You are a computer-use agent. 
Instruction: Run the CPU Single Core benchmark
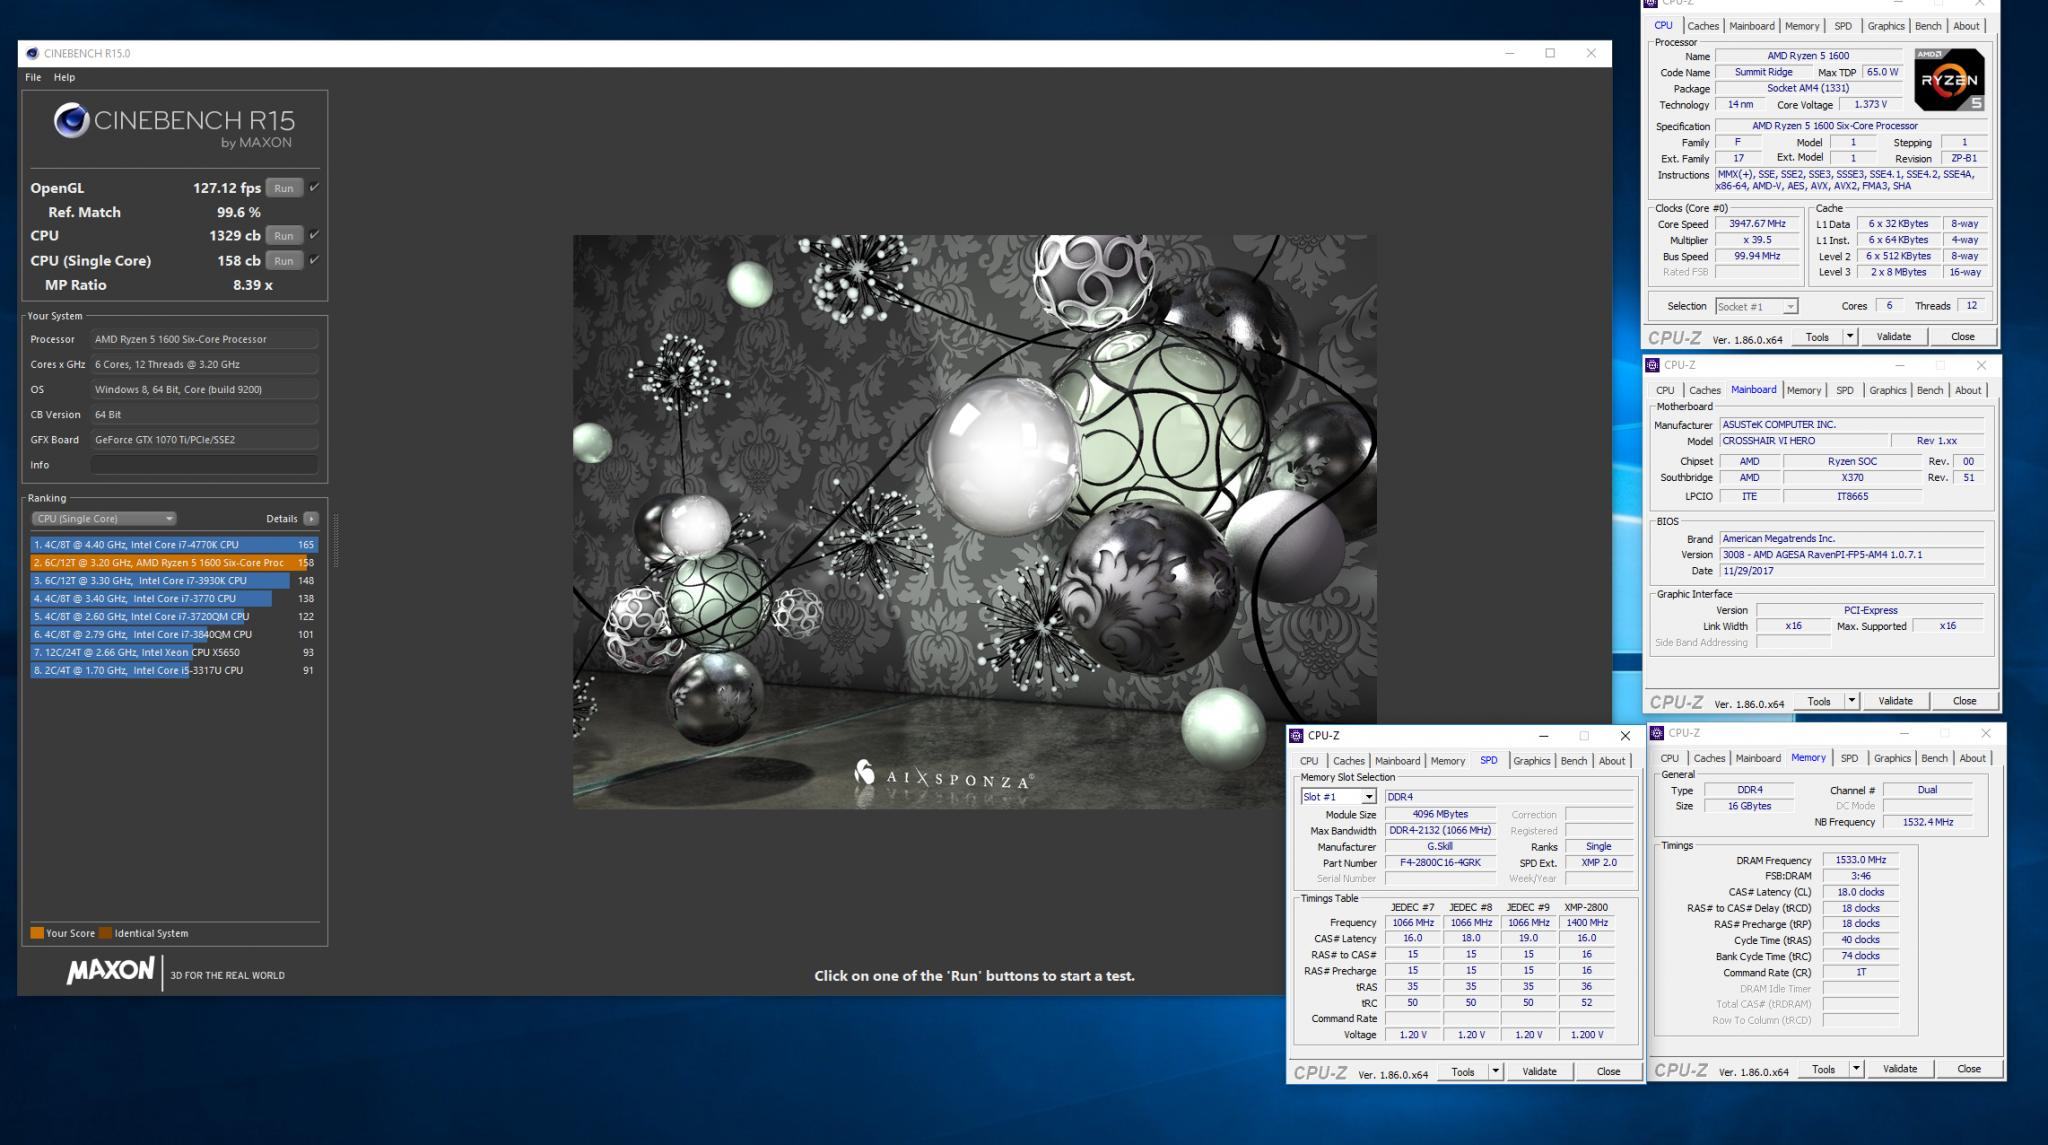(284, 261)
